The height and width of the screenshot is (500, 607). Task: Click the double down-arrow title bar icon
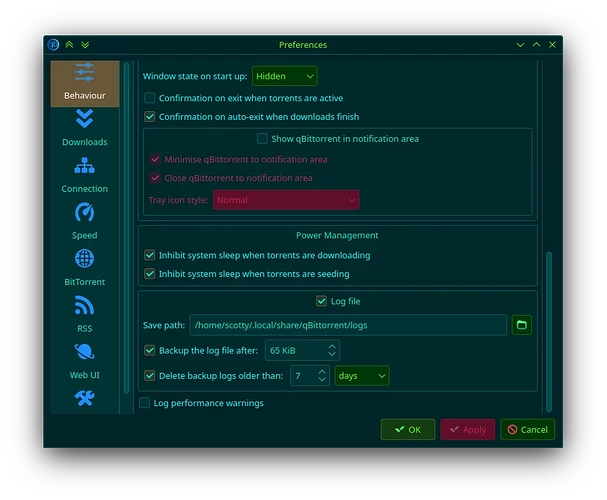point(85,45)
